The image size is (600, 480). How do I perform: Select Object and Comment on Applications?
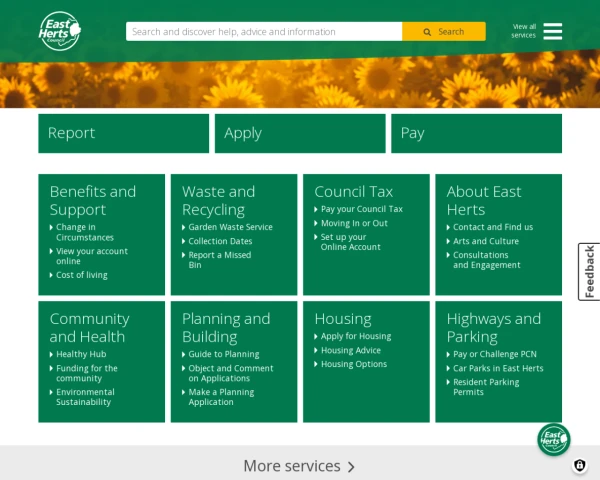(x=231, y=373)
